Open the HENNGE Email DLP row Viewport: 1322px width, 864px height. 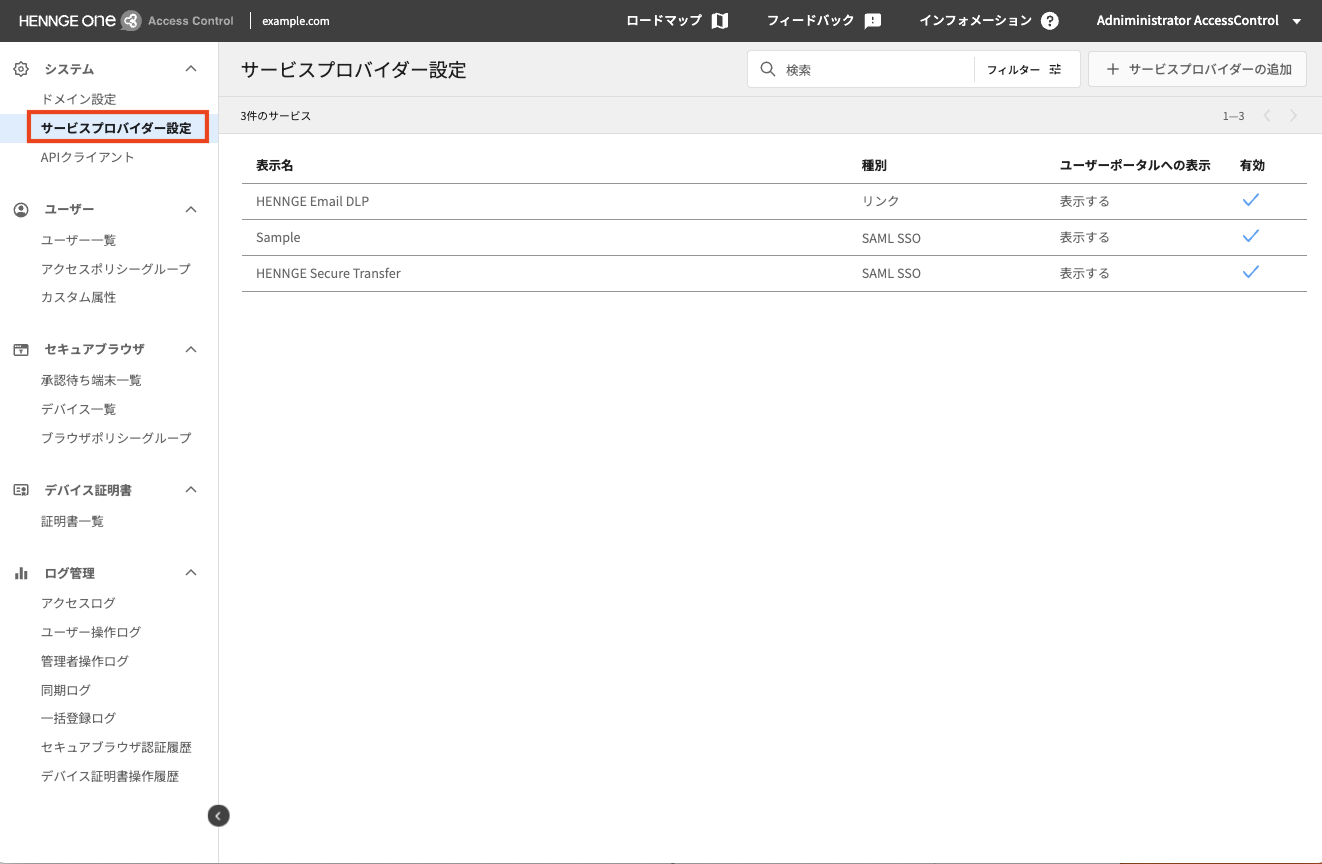774,201
